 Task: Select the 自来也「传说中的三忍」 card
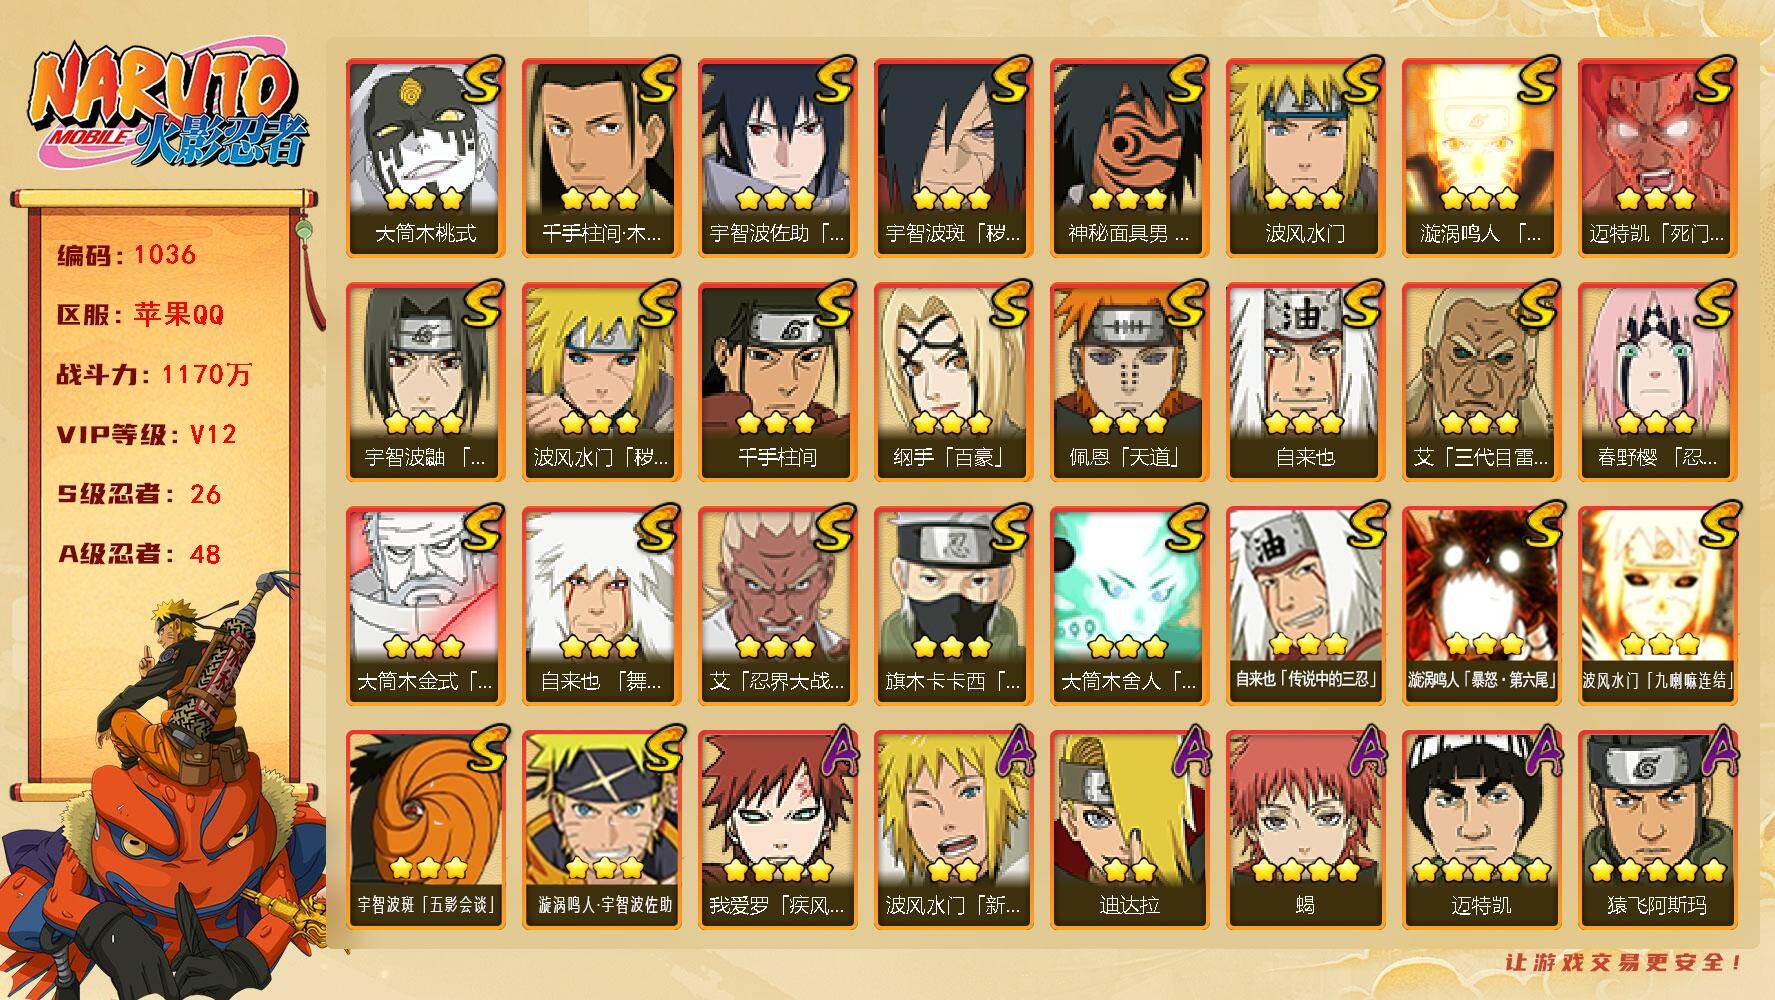click(1305, 605)
